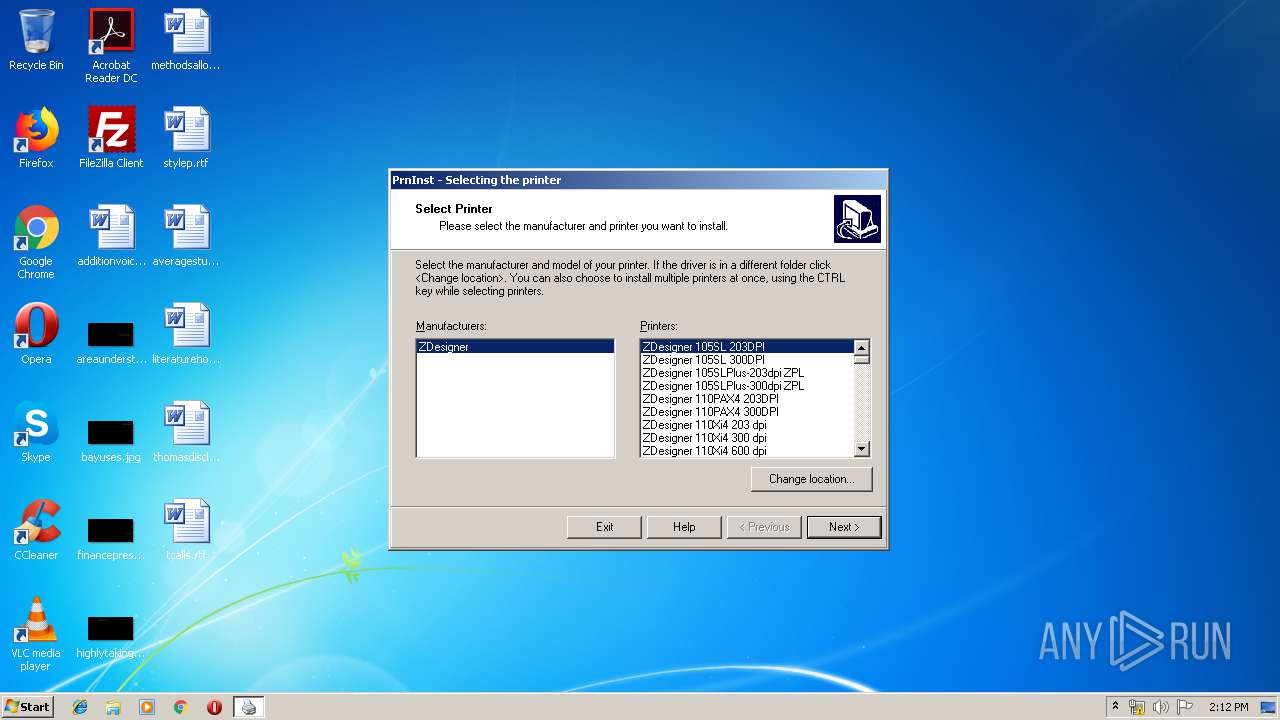1280x720 pixels.
Task: Open the Recycle Bin desktop icon
Action: click(36, 40)
